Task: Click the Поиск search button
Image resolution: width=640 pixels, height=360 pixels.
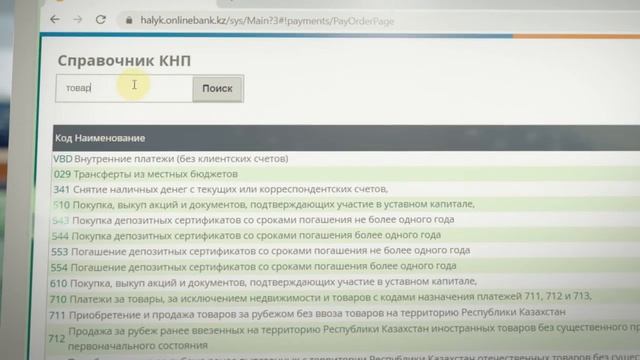Action: (x=218, y=89)
